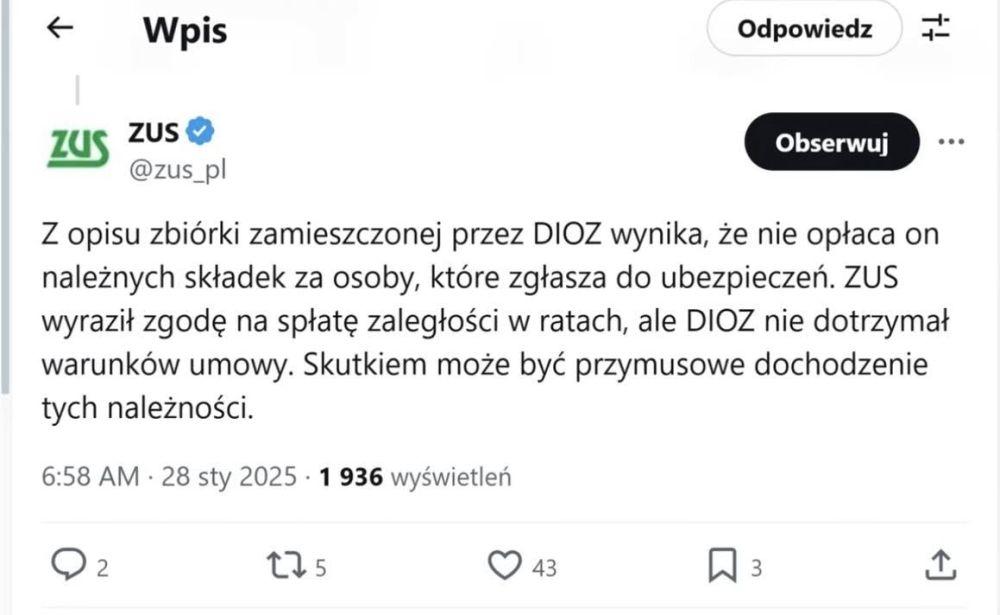Click the ZUS display name

pos(153,131)
